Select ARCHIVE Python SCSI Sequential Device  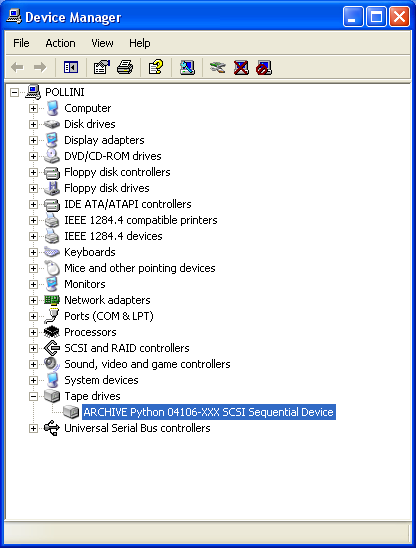(x=209, y=412)
